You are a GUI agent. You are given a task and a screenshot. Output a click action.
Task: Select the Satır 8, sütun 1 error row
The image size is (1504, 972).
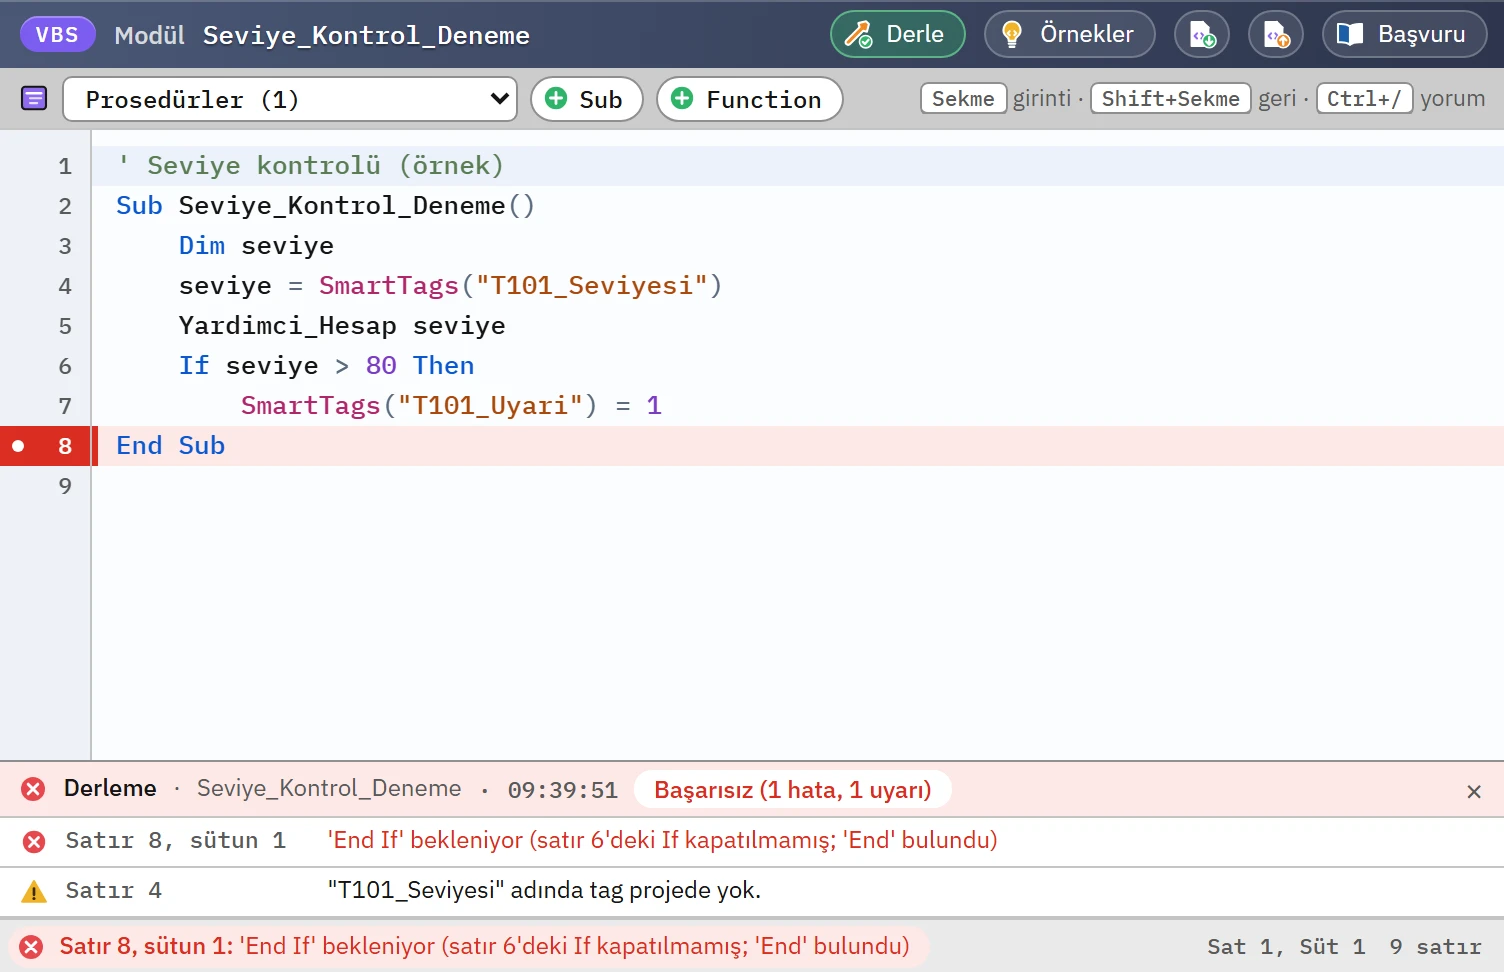click(752, 841)
